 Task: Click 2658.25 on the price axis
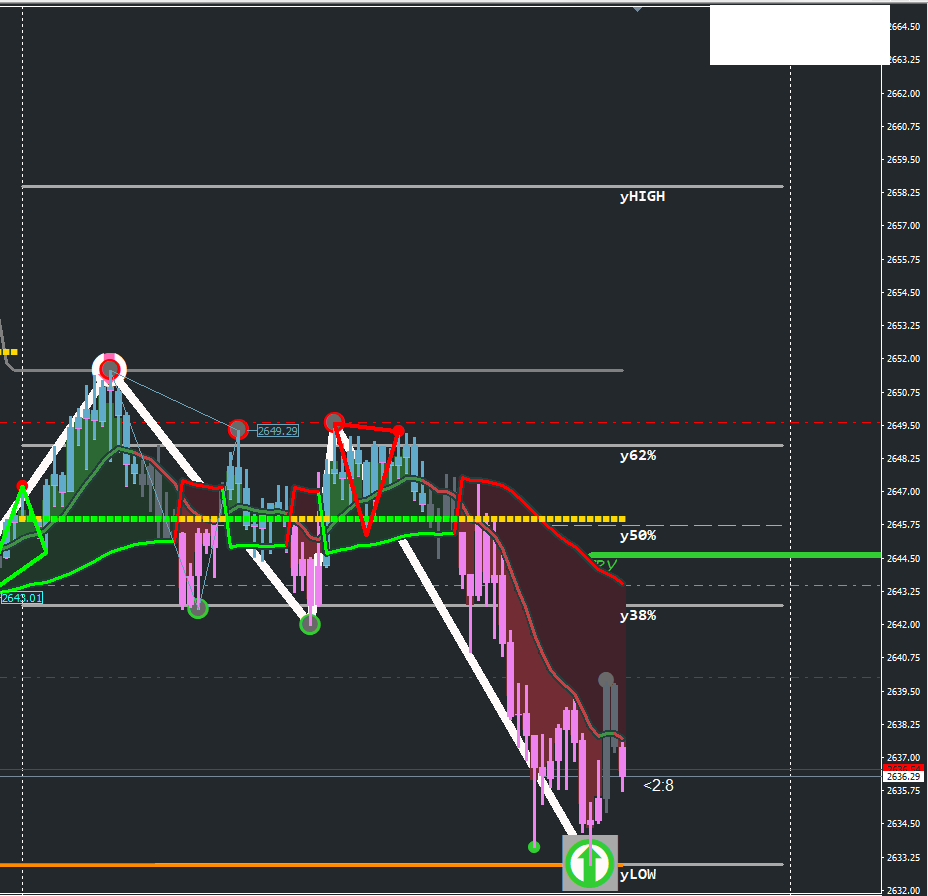(904, 192)
